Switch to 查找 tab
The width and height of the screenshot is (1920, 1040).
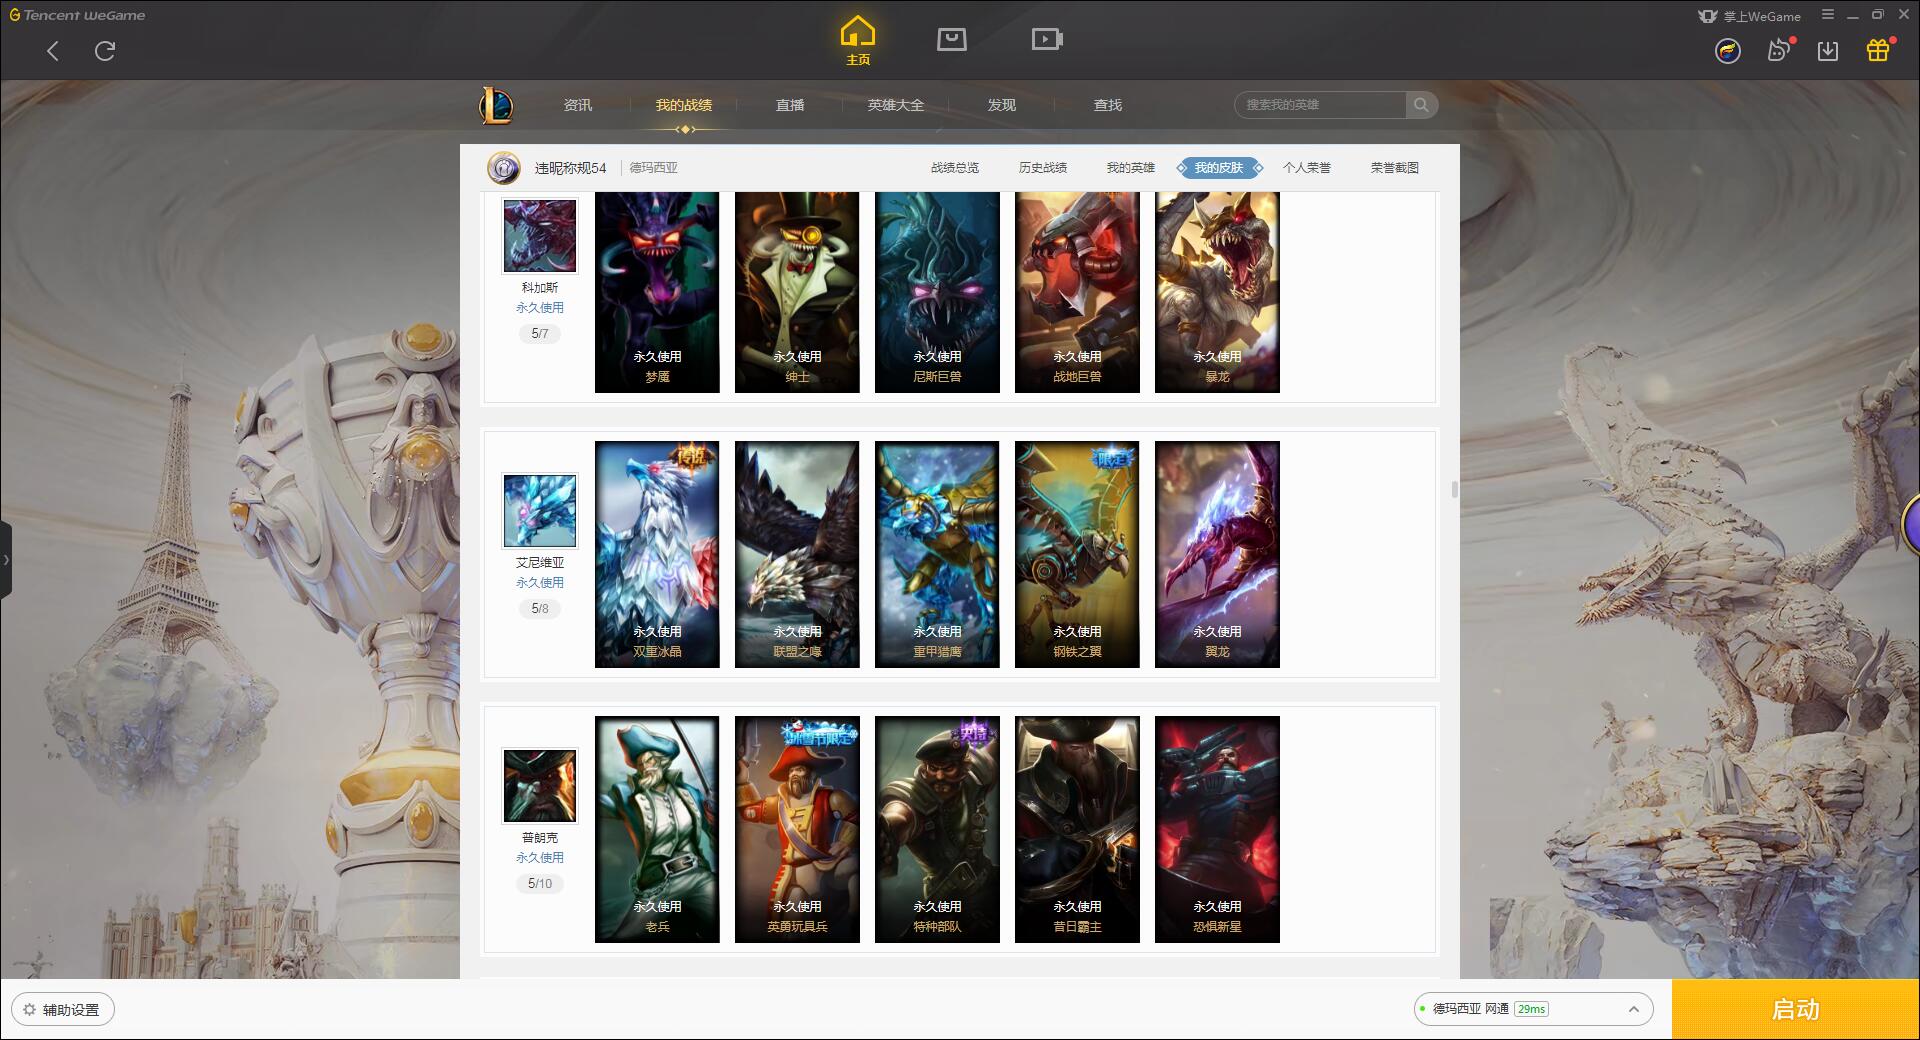(1108, 105)
